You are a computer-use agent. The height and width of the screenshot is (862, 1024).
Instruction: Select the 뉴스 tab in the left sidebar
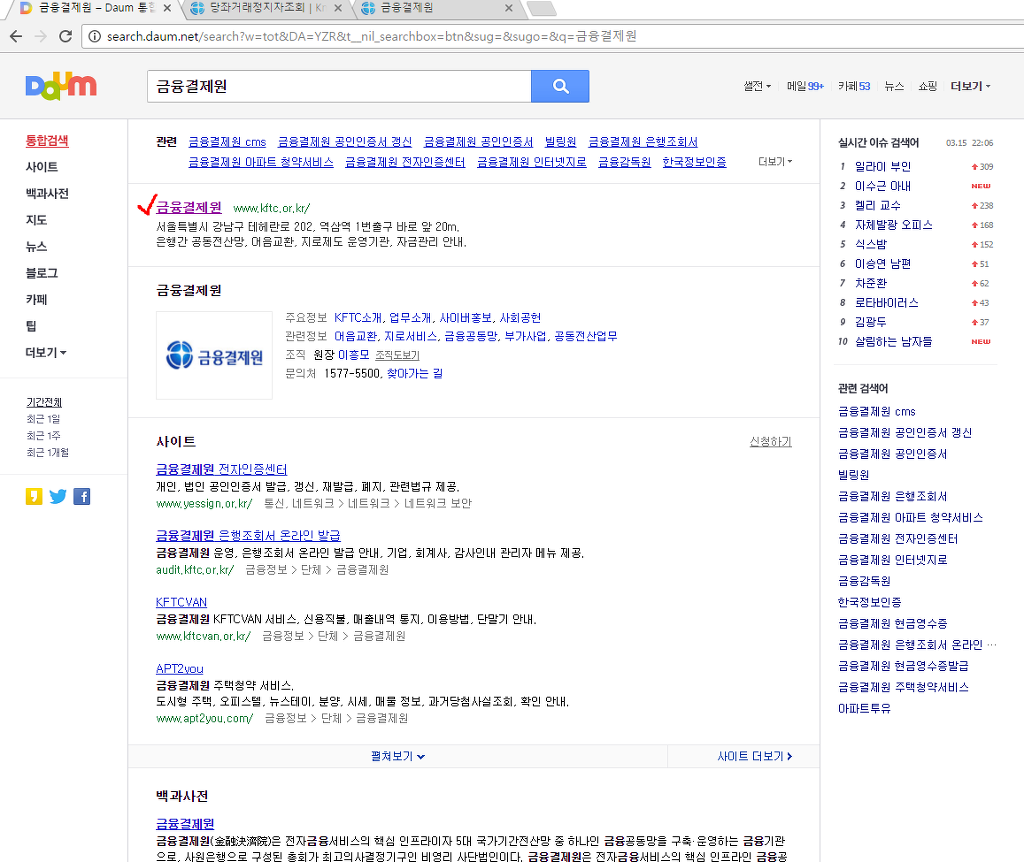point(36,246)
